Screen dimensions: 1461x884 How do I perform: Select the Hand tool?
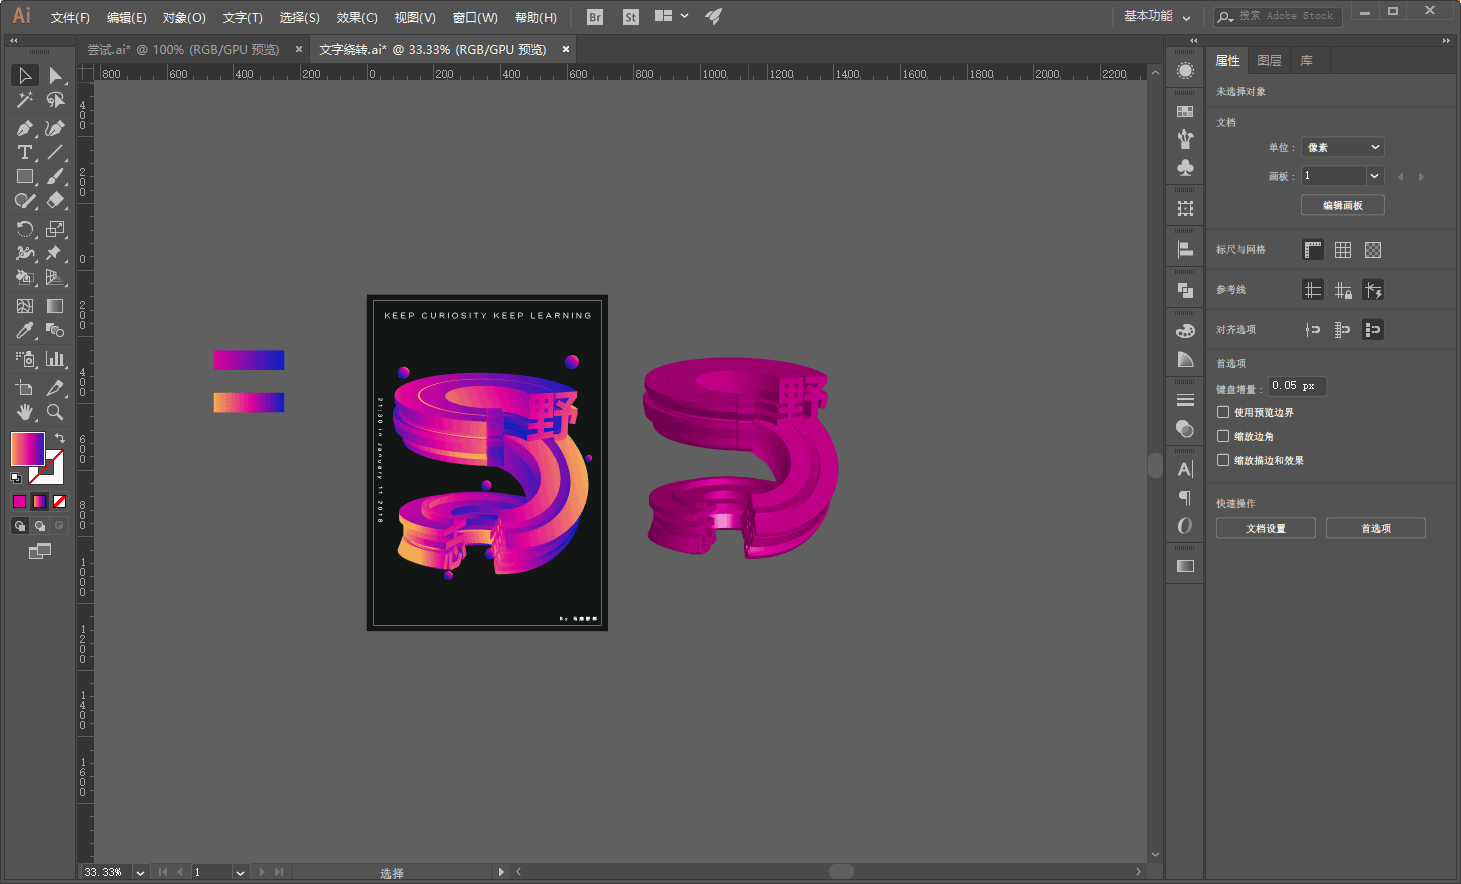(25, 411)
